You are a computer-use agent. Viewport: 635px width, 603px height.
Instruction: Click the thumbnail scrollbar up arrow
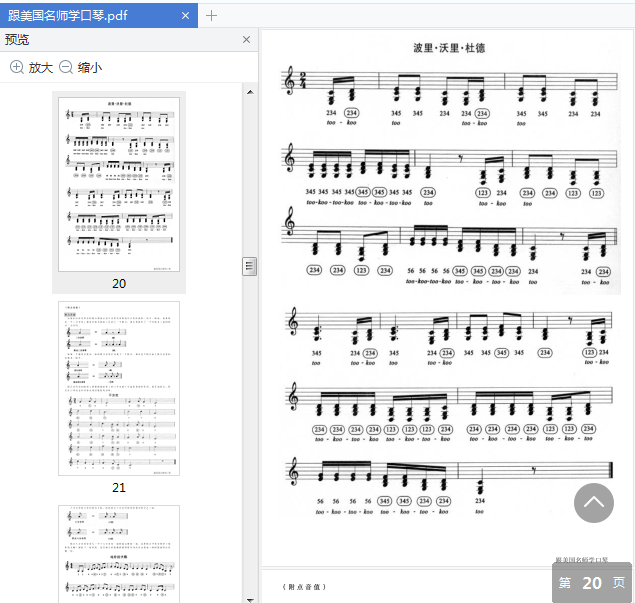[250, 92]
